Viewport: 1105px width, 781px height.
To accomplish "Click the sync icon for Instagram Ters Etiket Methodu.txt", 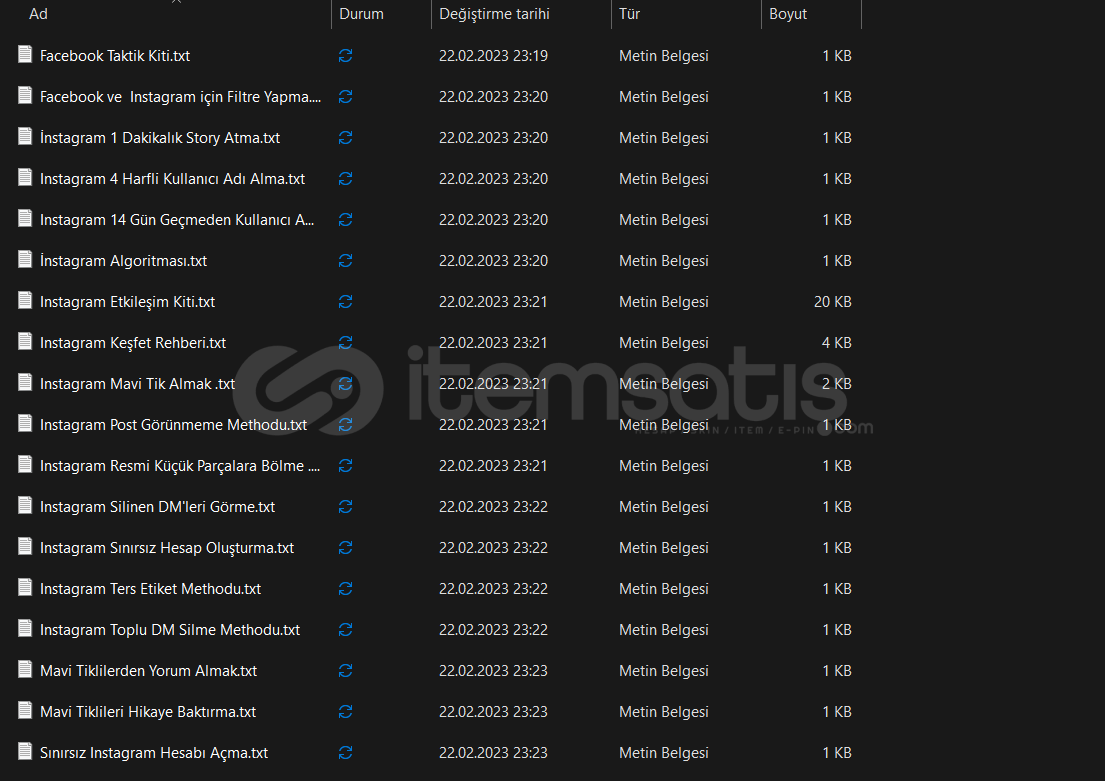I will coord(345,589).
